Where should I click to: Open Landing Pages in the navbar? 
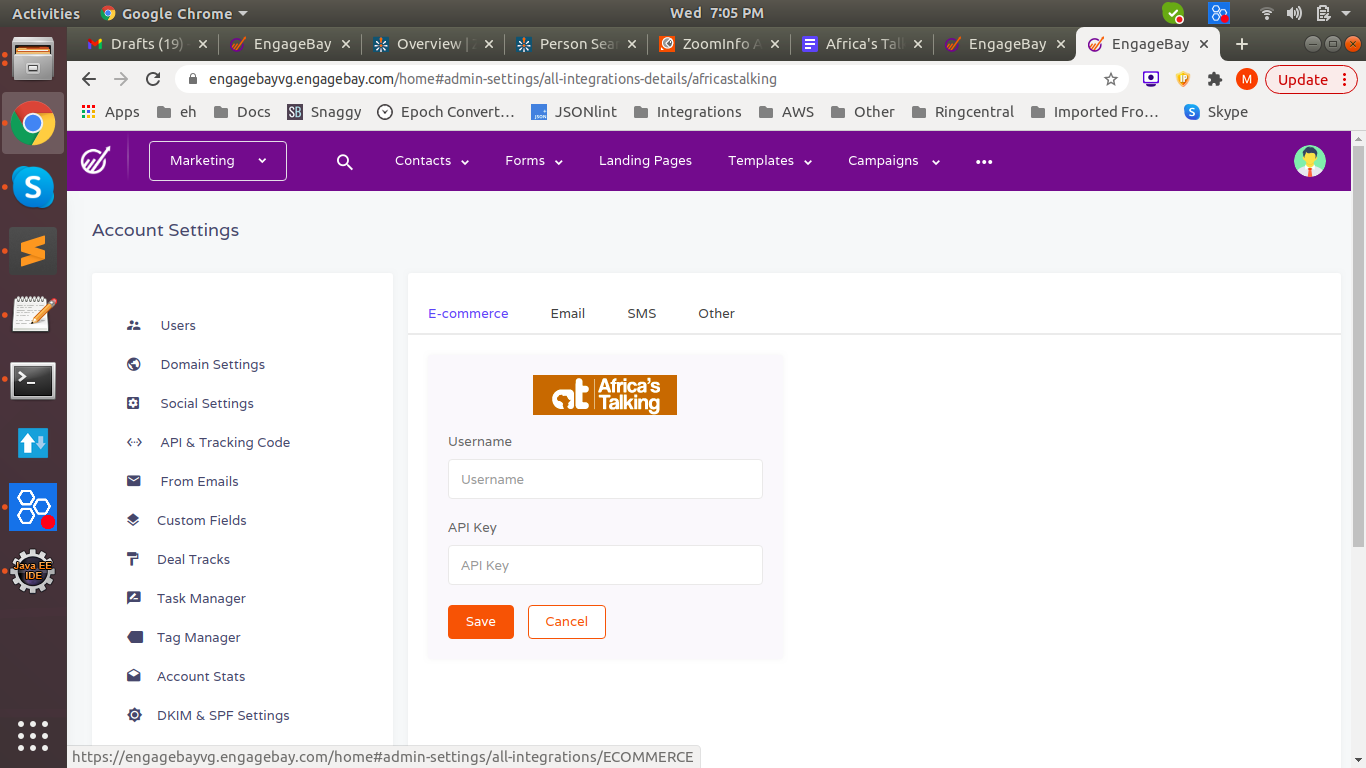coord(645,161)
